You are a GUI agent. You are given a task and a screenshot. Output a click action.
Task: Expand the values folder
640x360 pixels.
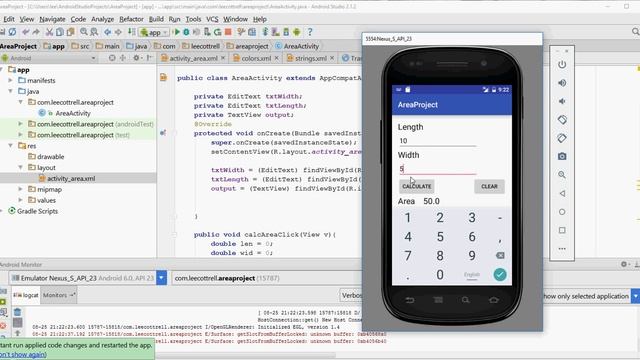[x=20, y=200]
